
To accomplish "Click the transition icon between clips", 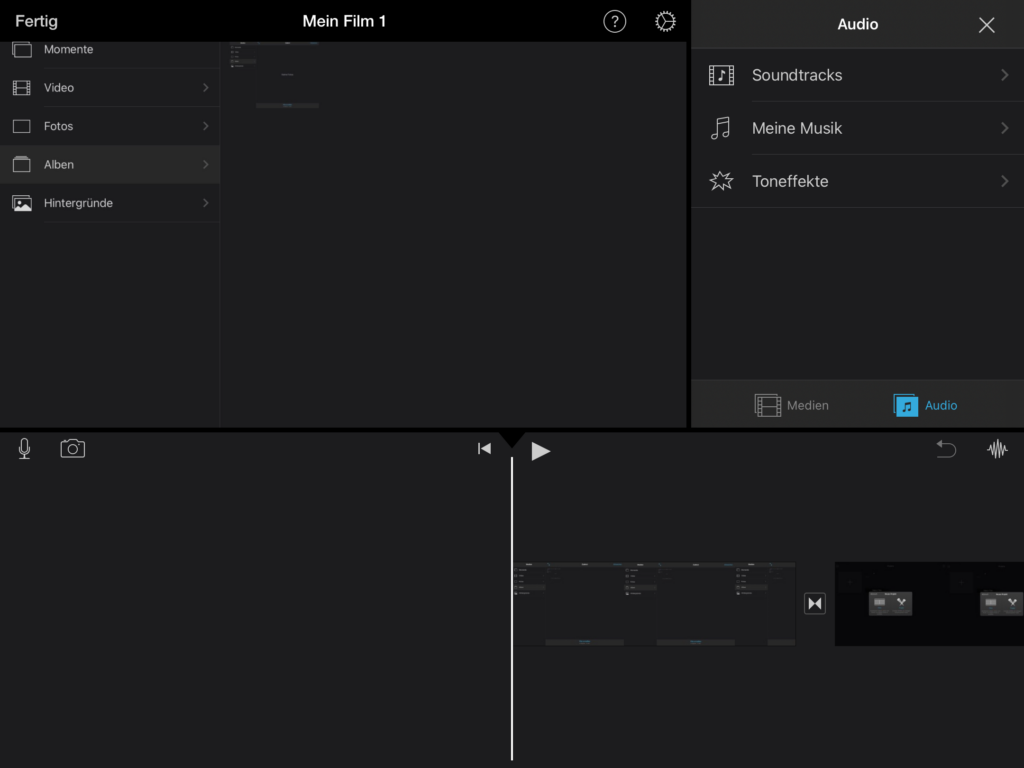I will tap(815, 604).
